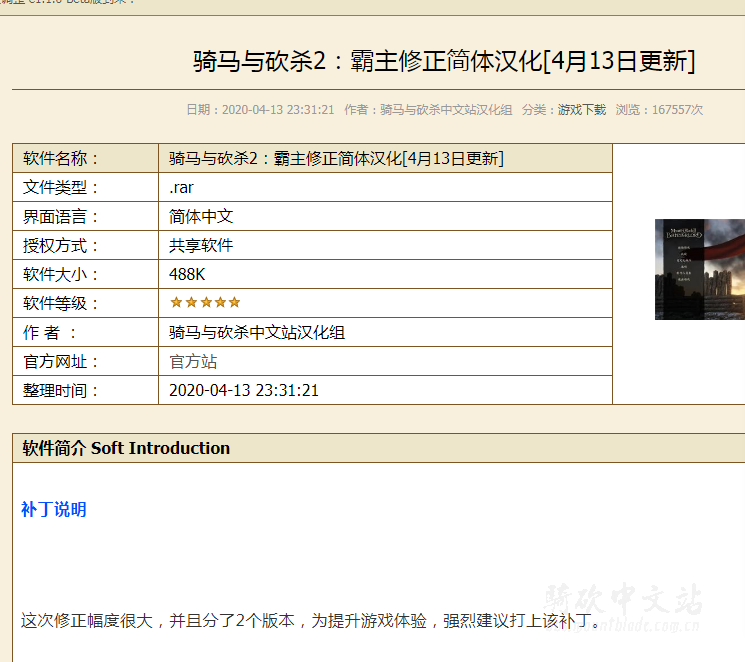The height and width of the screenshot is (662, 745).
Task: Click the 官方网址： label cell
Action: point(86,362)
